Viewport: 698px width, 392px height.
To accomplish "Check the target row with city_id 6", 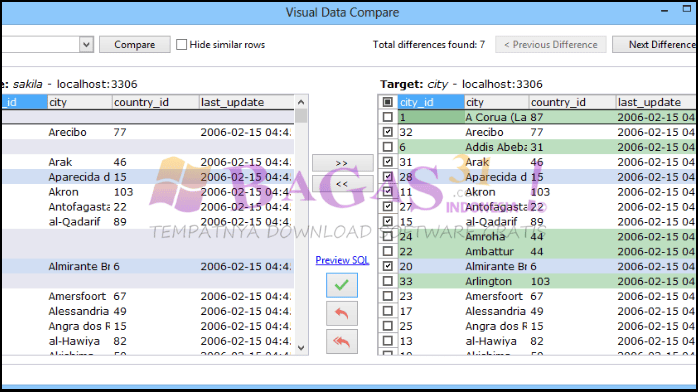I will click(387, 147).
